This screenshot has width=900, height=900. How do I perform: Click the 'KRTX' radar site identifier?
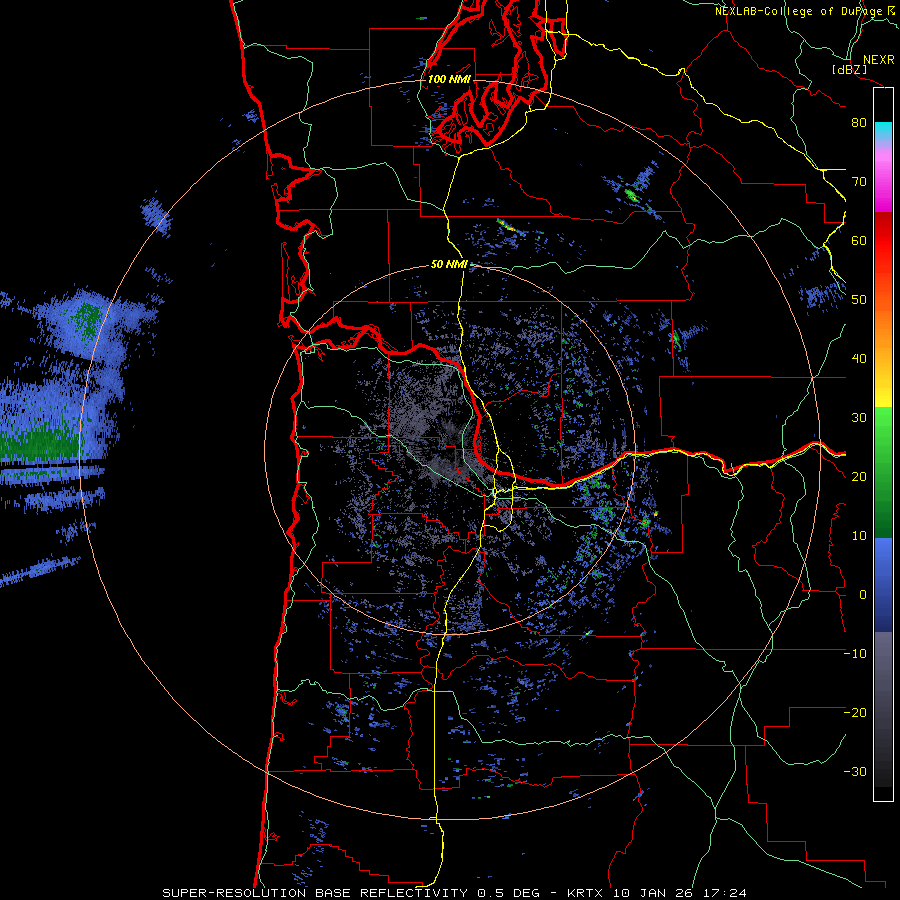pos(586,893)
